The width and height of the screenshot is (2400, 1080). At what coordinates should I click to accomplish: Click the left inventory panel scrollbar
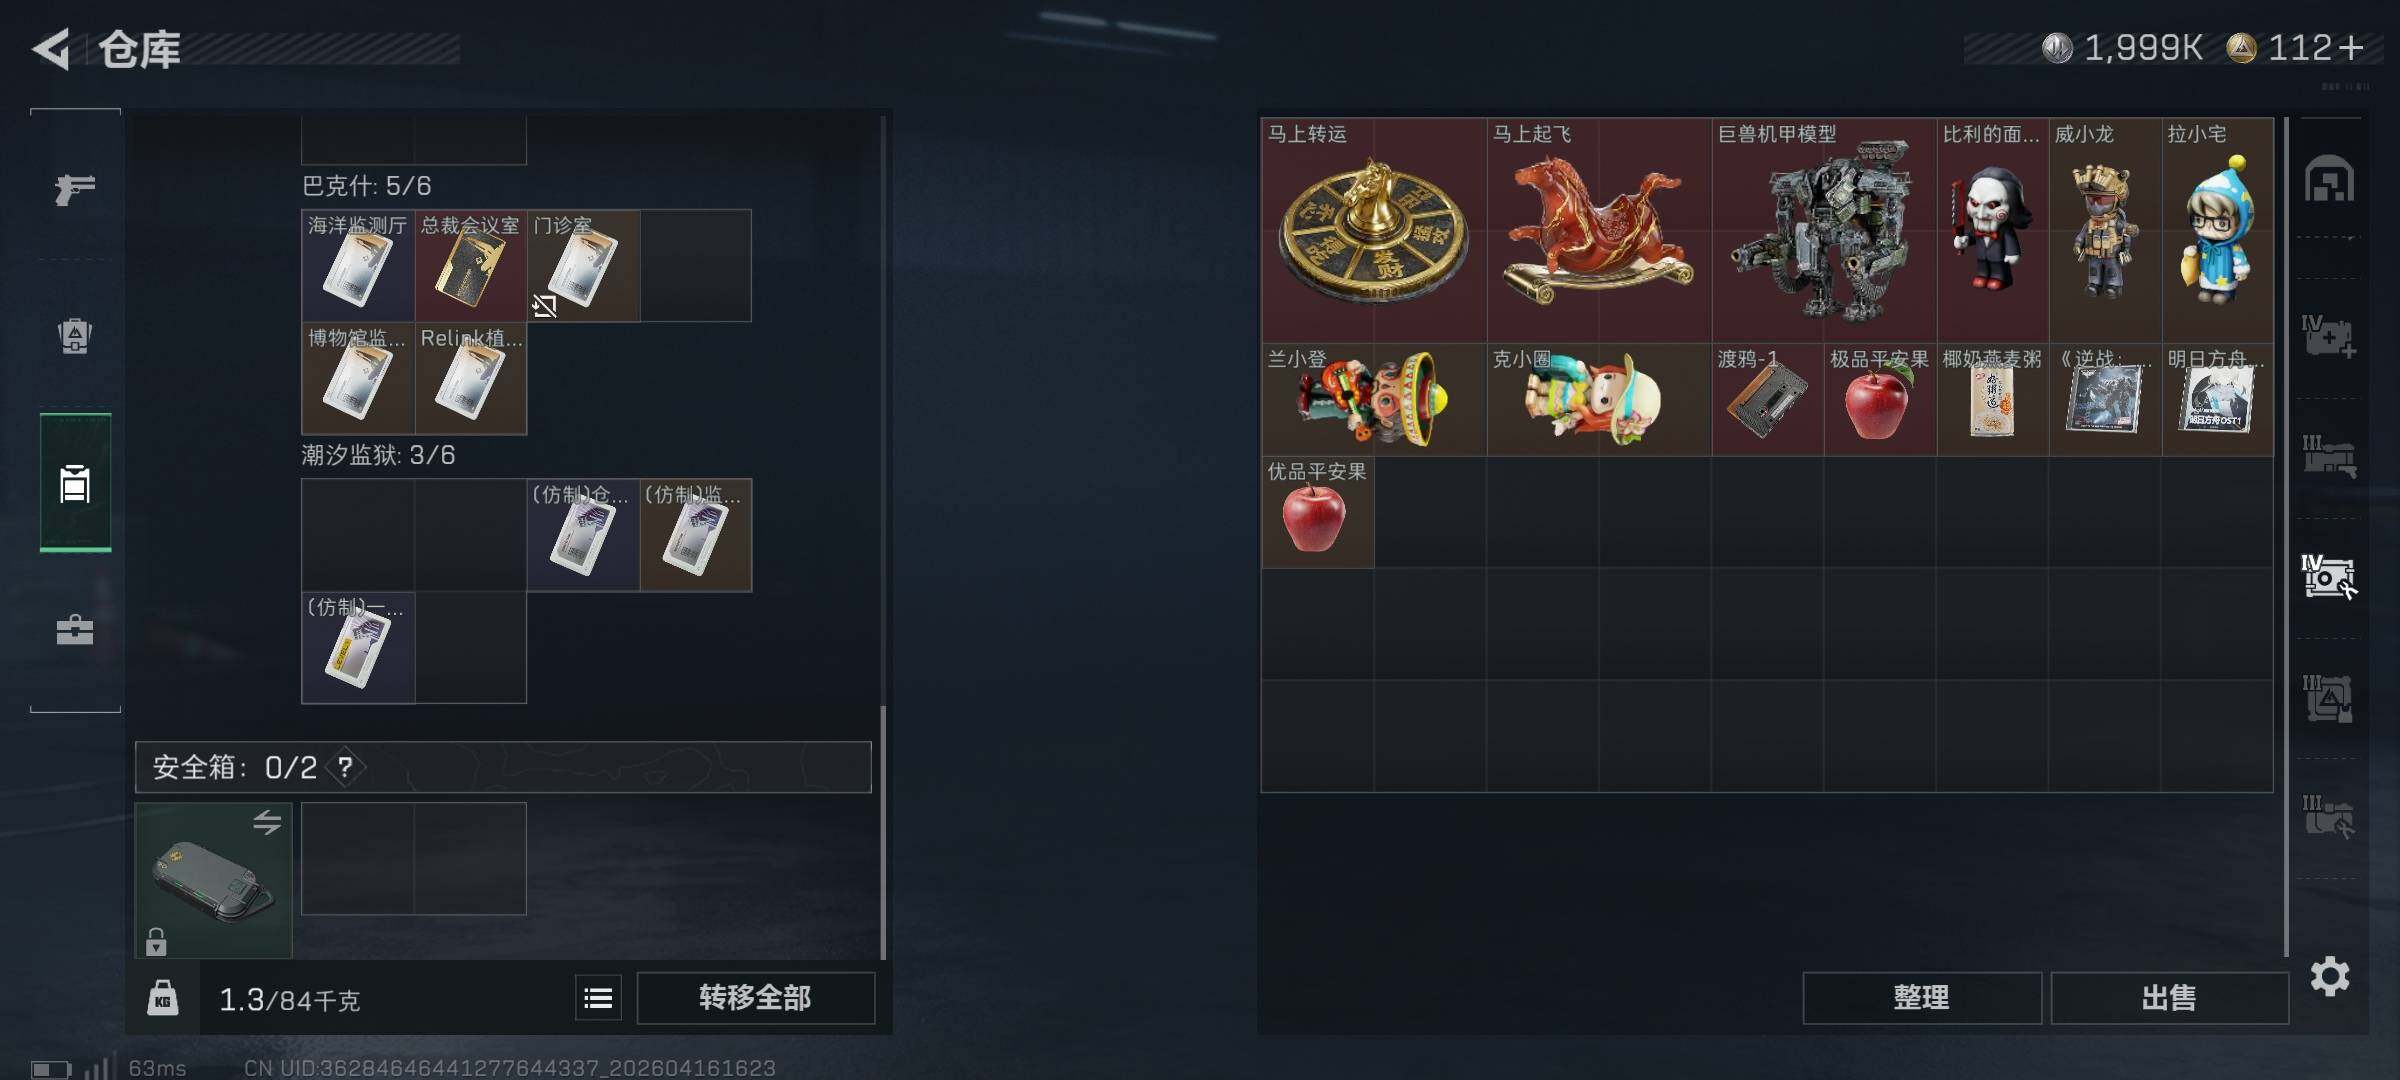882,832
